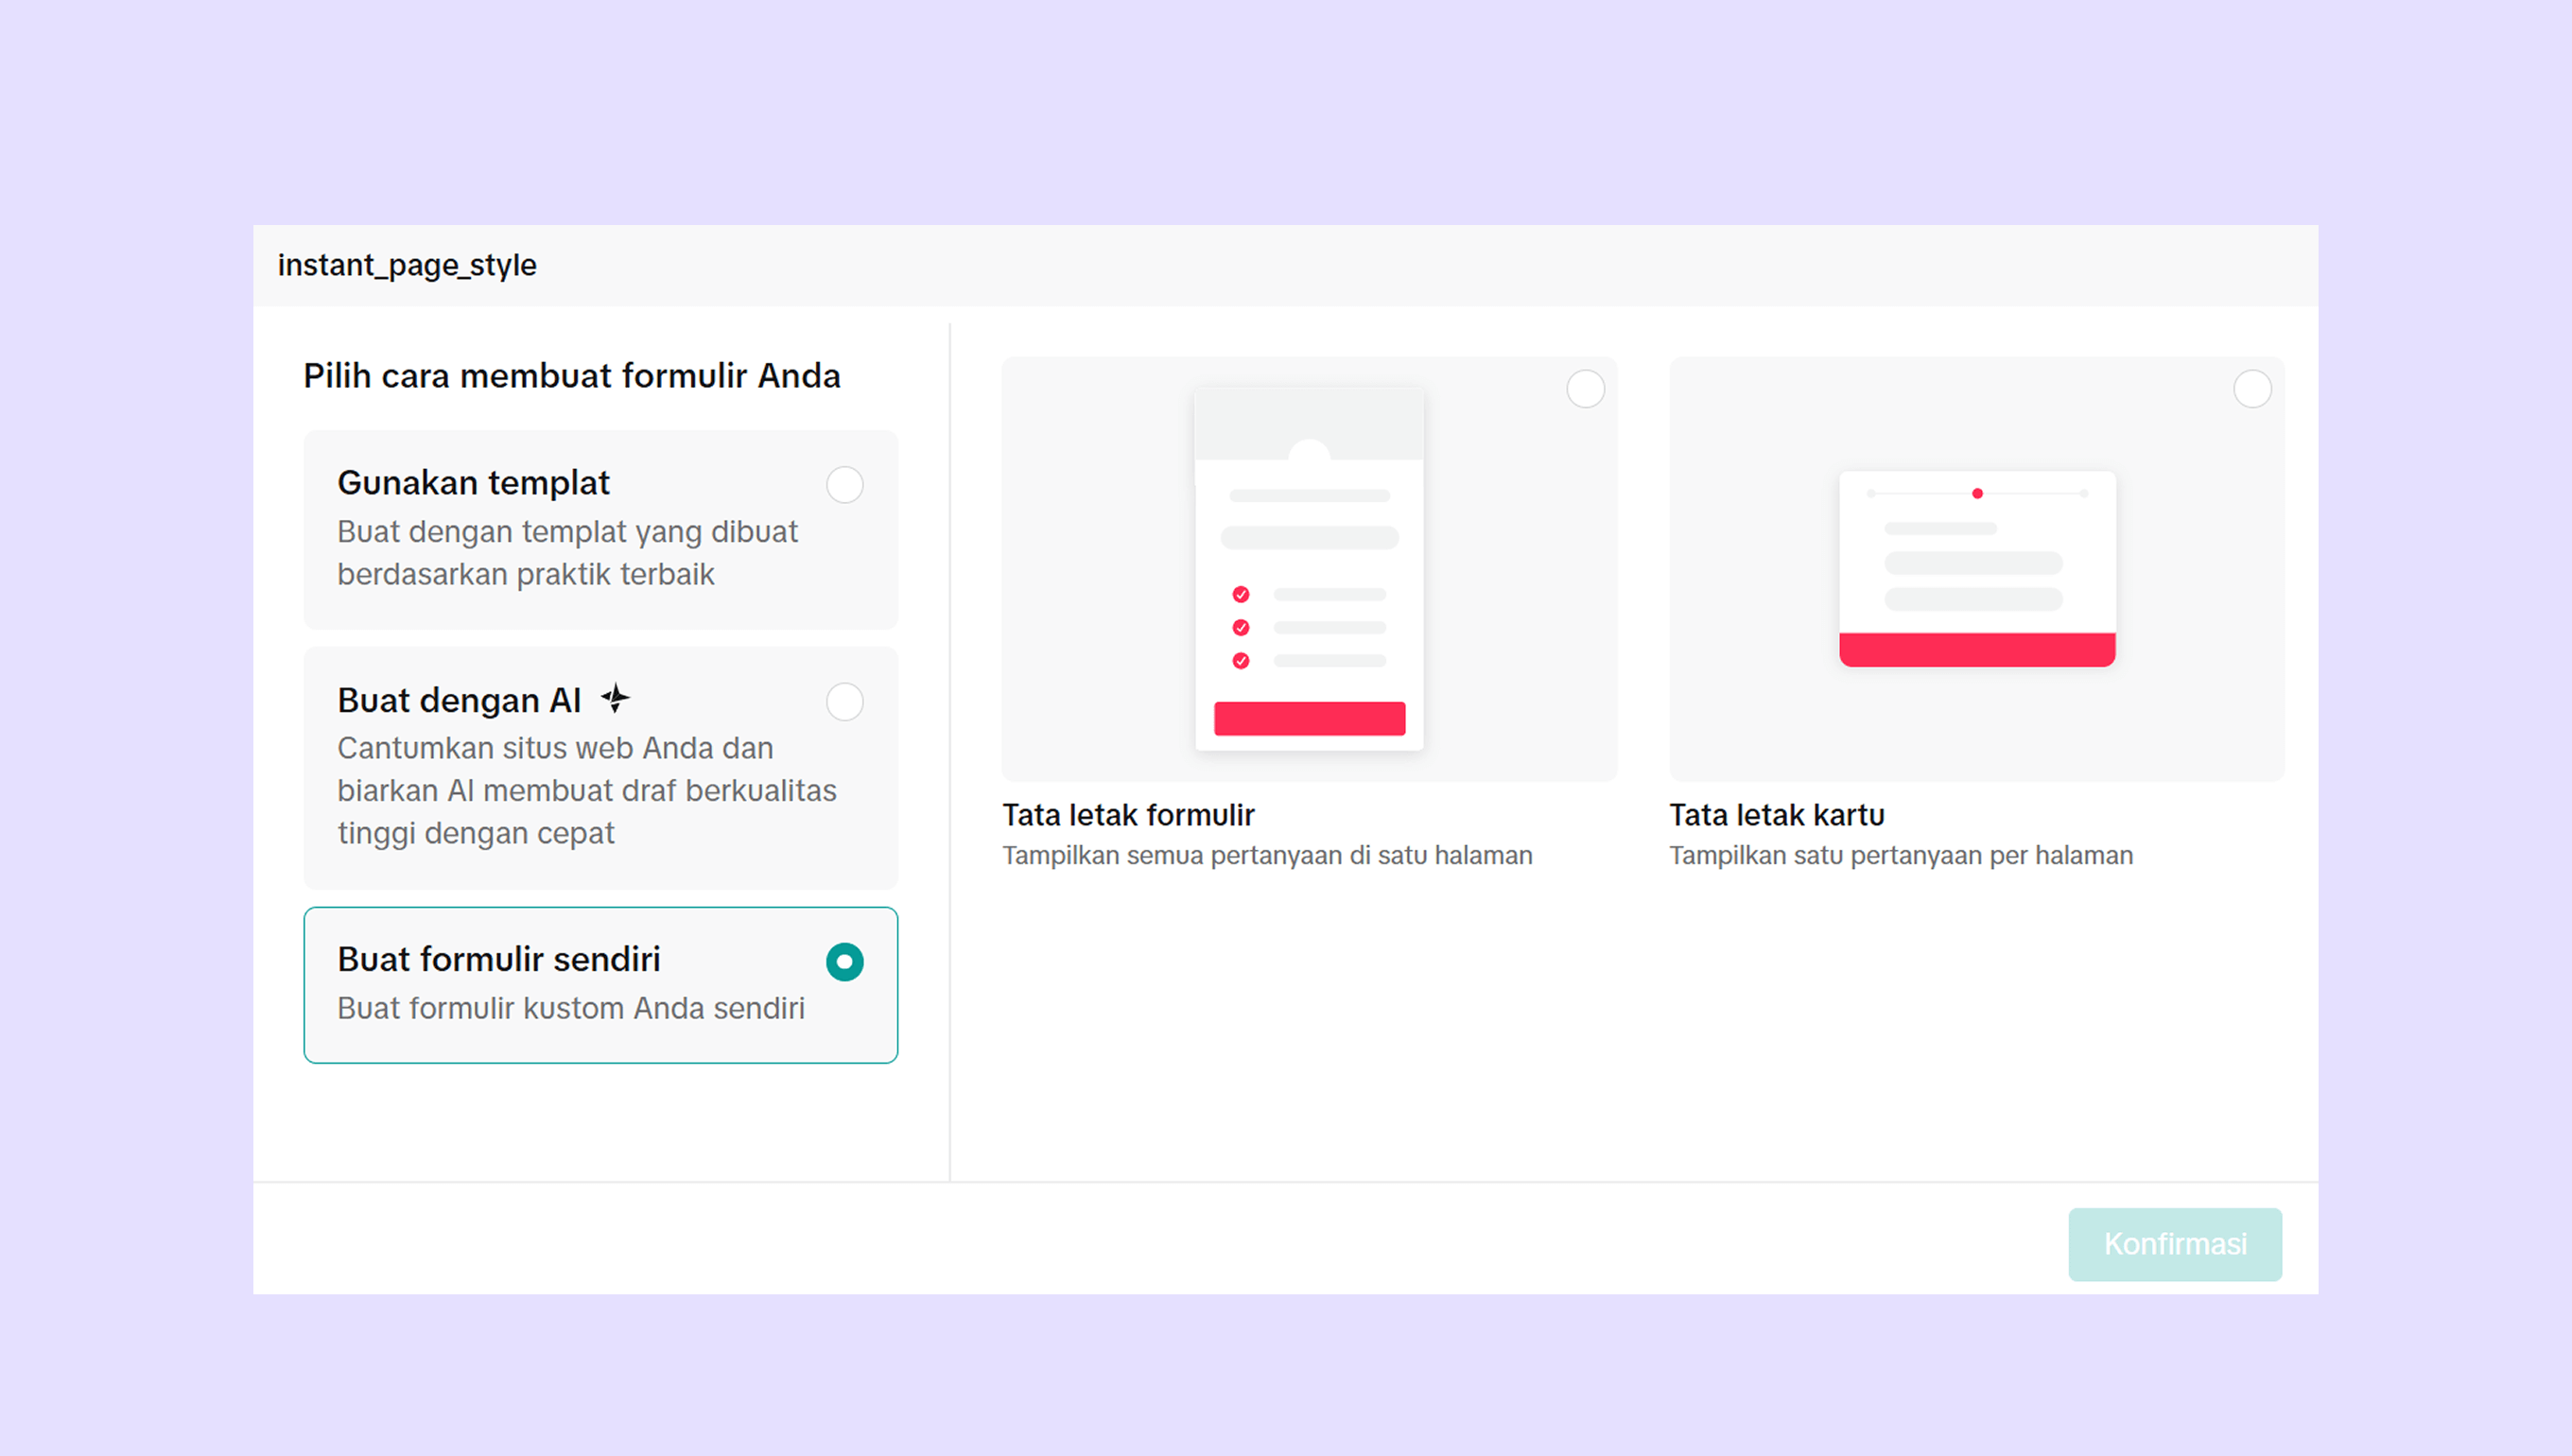Select the Buat dengan AI radio button
This screenshot has width=2572, height=1456.
coord(845,702)
